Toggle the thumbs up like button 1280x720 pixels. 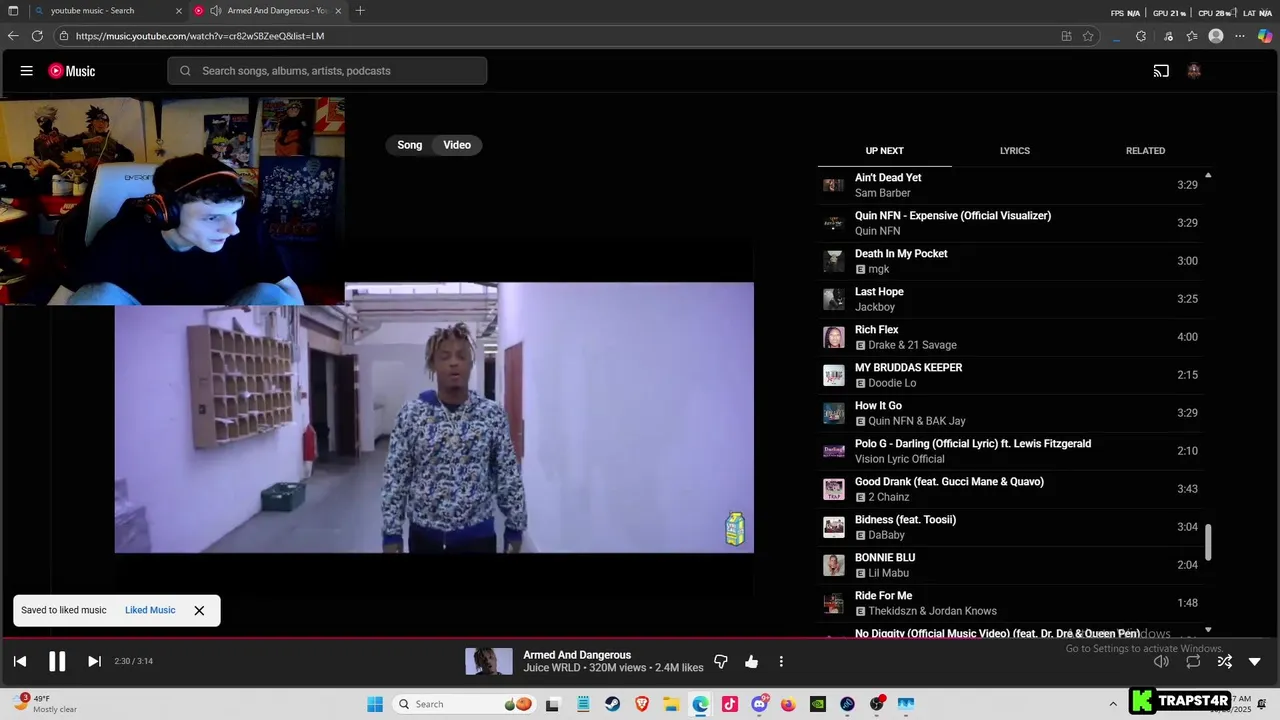point(751,662)
